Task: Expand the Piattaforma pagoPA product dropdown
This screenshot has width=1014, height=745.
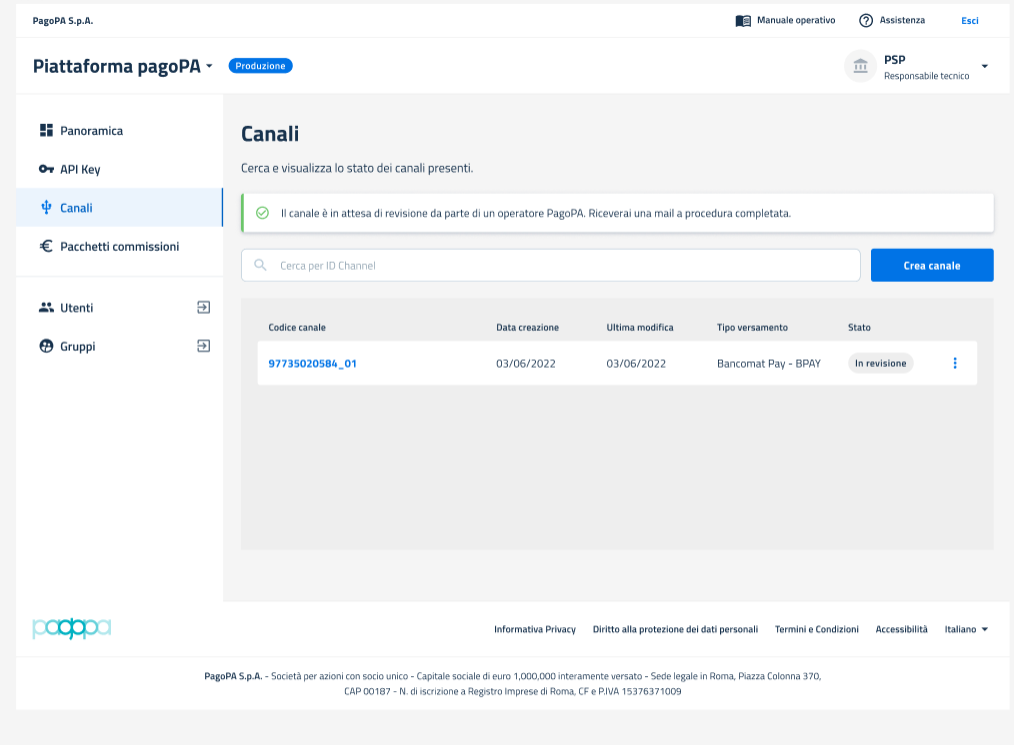Action: [209, 67]
